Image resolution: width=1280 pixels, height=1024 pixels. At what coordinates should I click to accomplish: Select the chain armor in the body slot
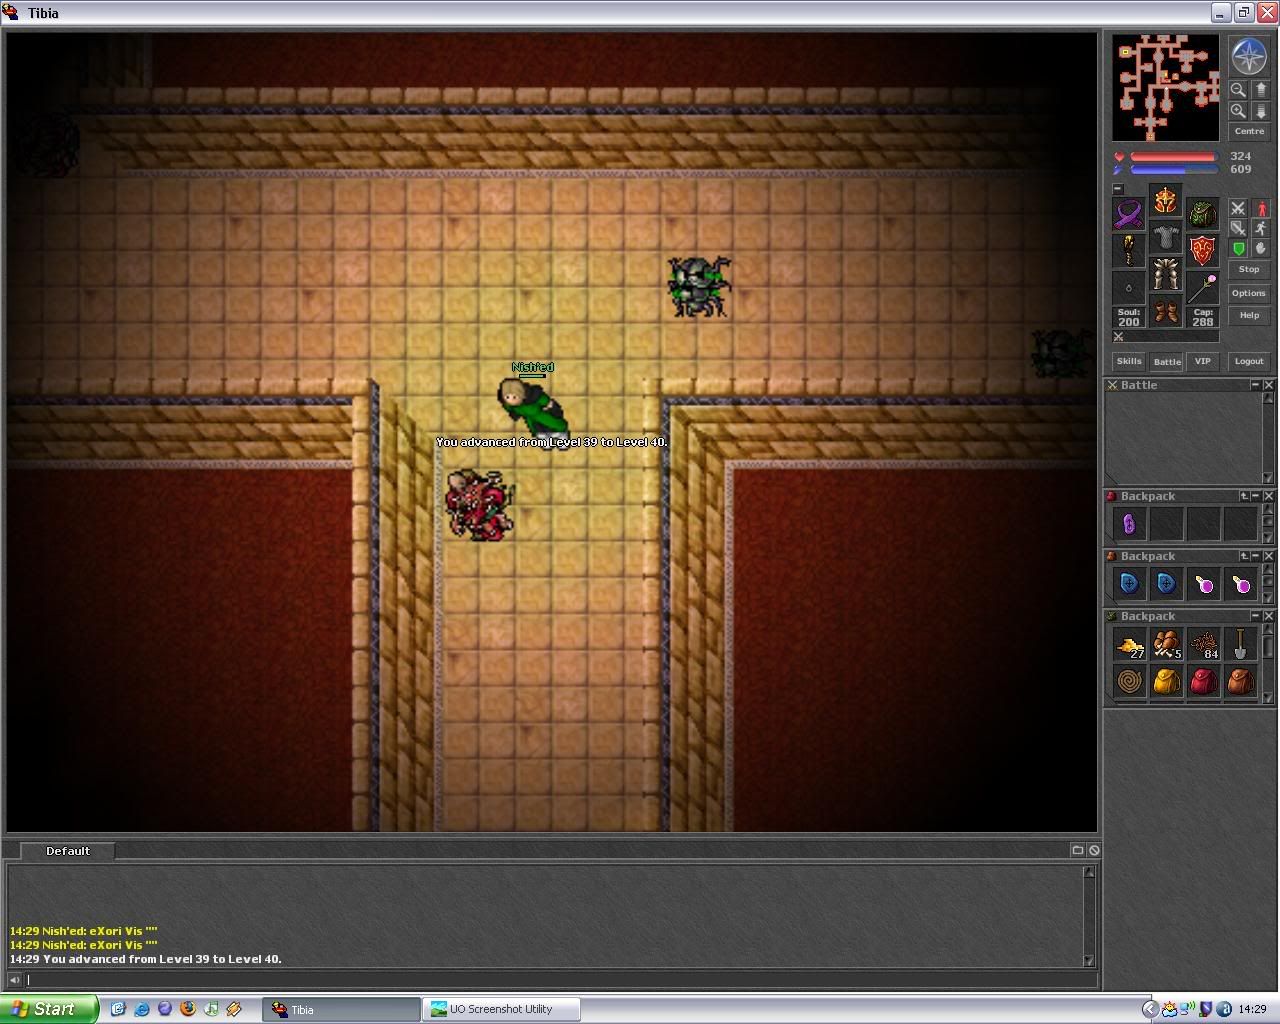click(1166, 237)
